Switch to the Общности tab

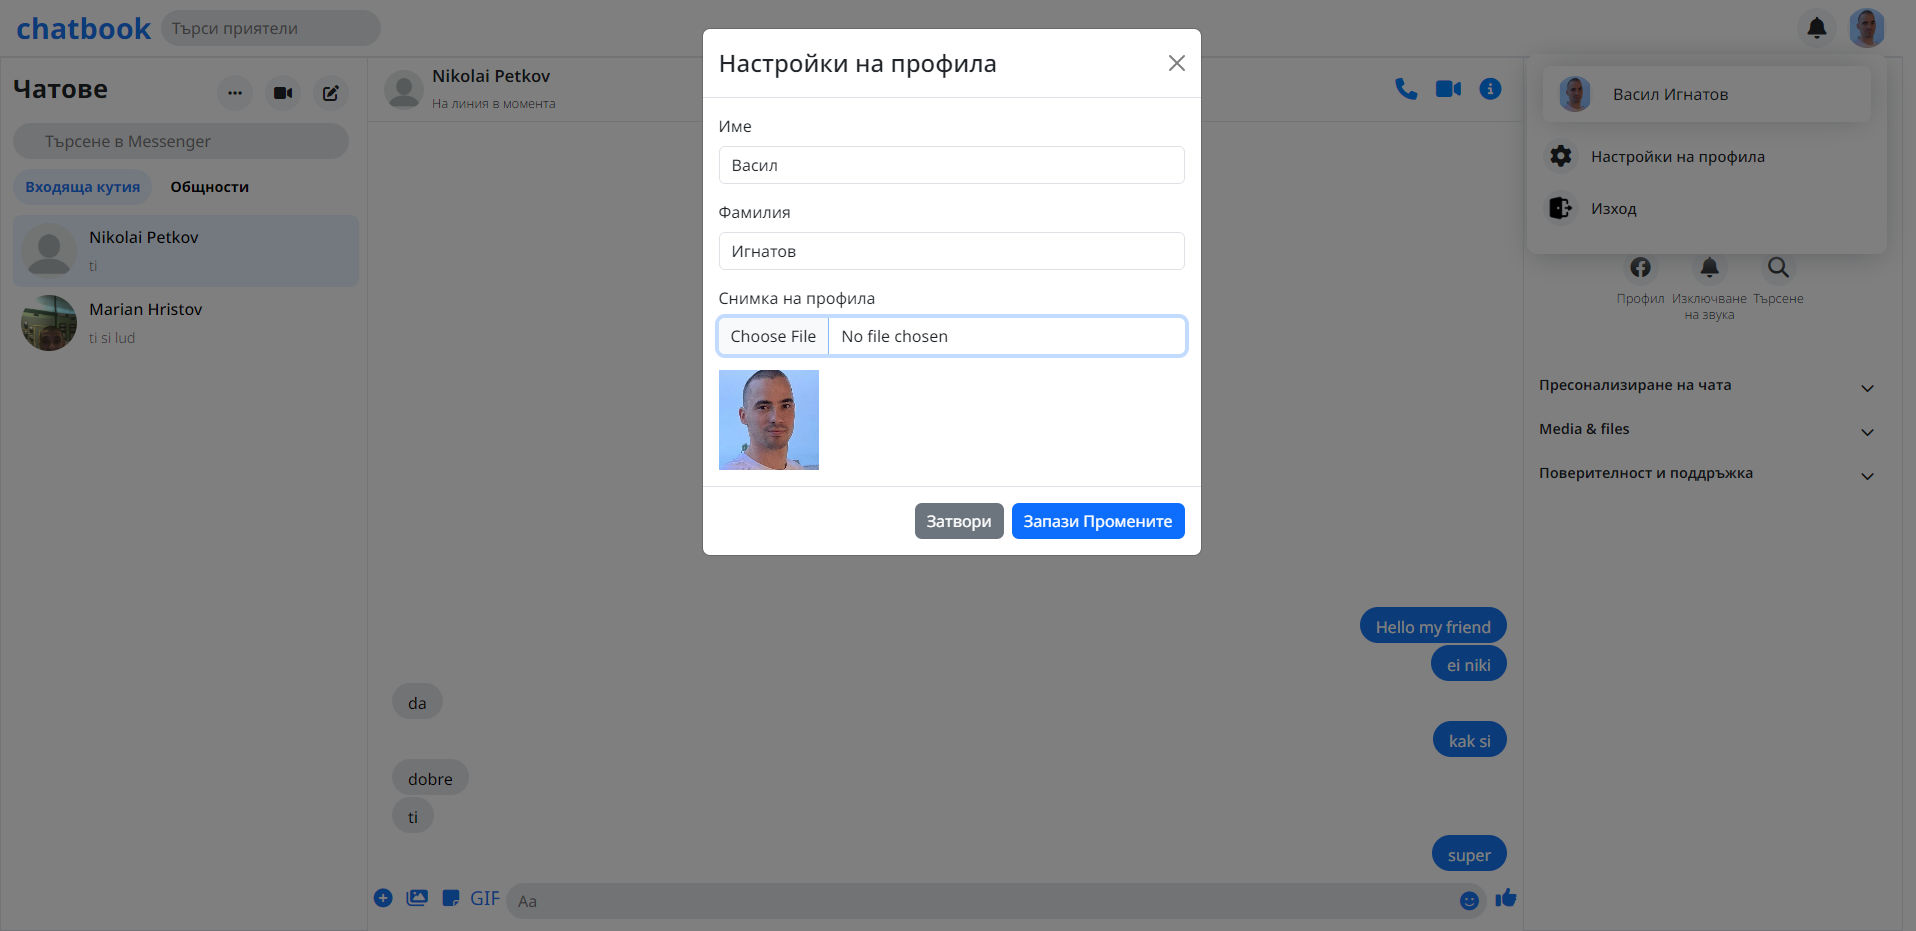209,186
